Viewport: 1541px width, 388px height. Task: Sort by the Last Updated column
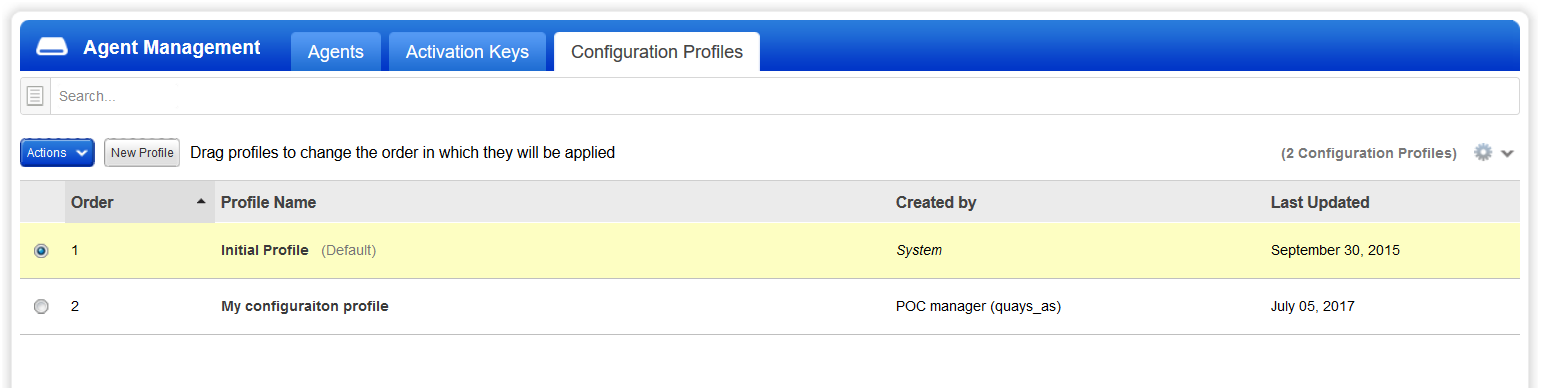[1320, 202]
